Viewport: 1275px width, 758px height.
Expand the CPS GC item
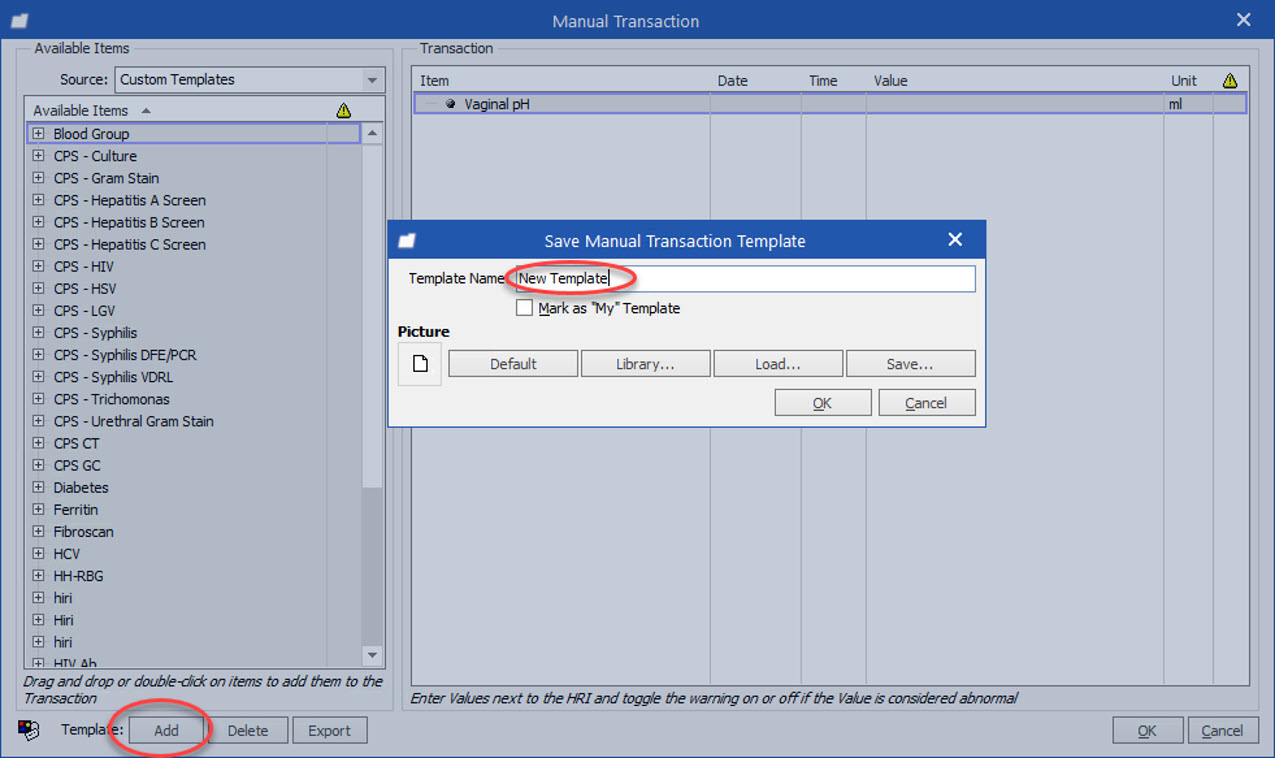(x=38, y=465)
